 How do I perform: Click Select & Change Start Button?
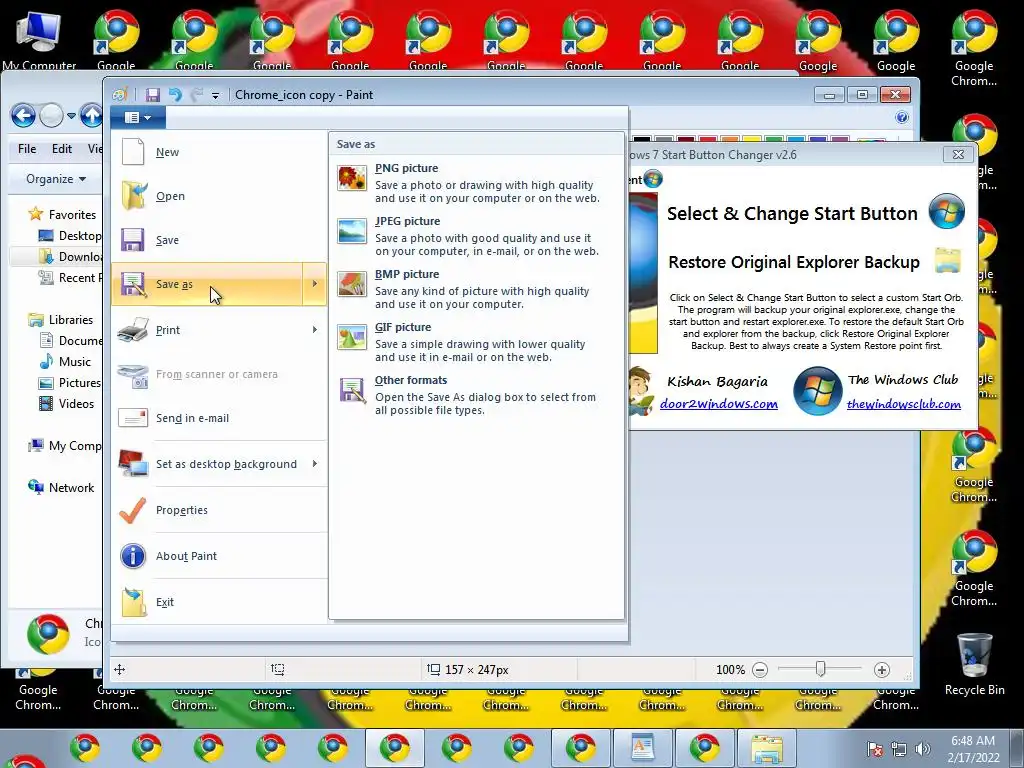coord(792,214)
